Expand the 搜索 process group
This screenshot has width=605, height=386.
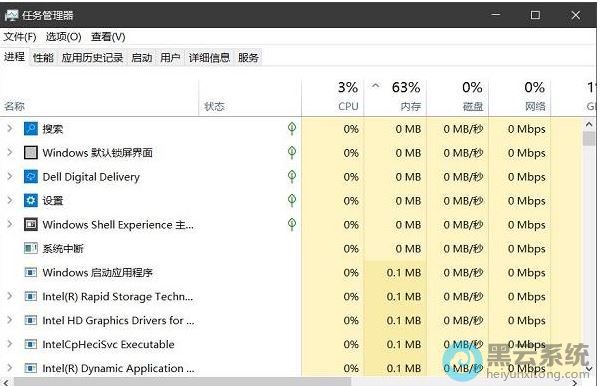click(10, 129)
